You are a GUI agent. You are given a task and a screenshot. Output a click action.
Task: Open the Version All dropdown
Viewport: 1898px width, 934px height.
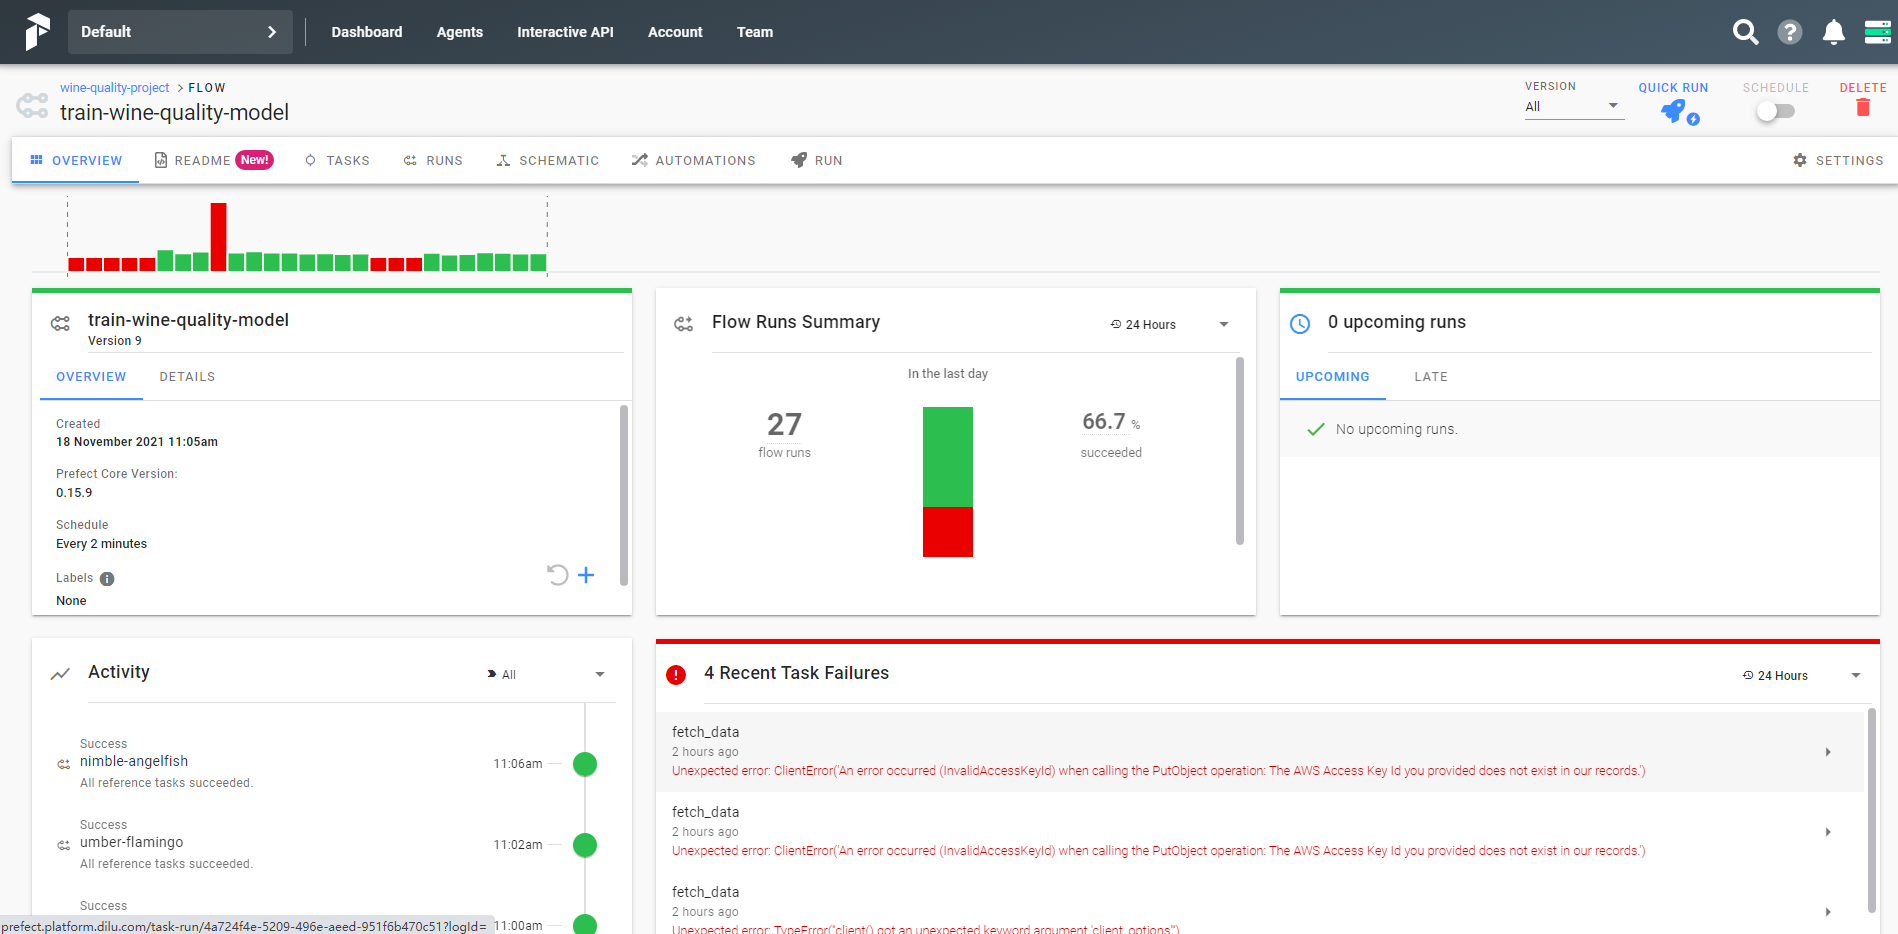pos(1574,106)
